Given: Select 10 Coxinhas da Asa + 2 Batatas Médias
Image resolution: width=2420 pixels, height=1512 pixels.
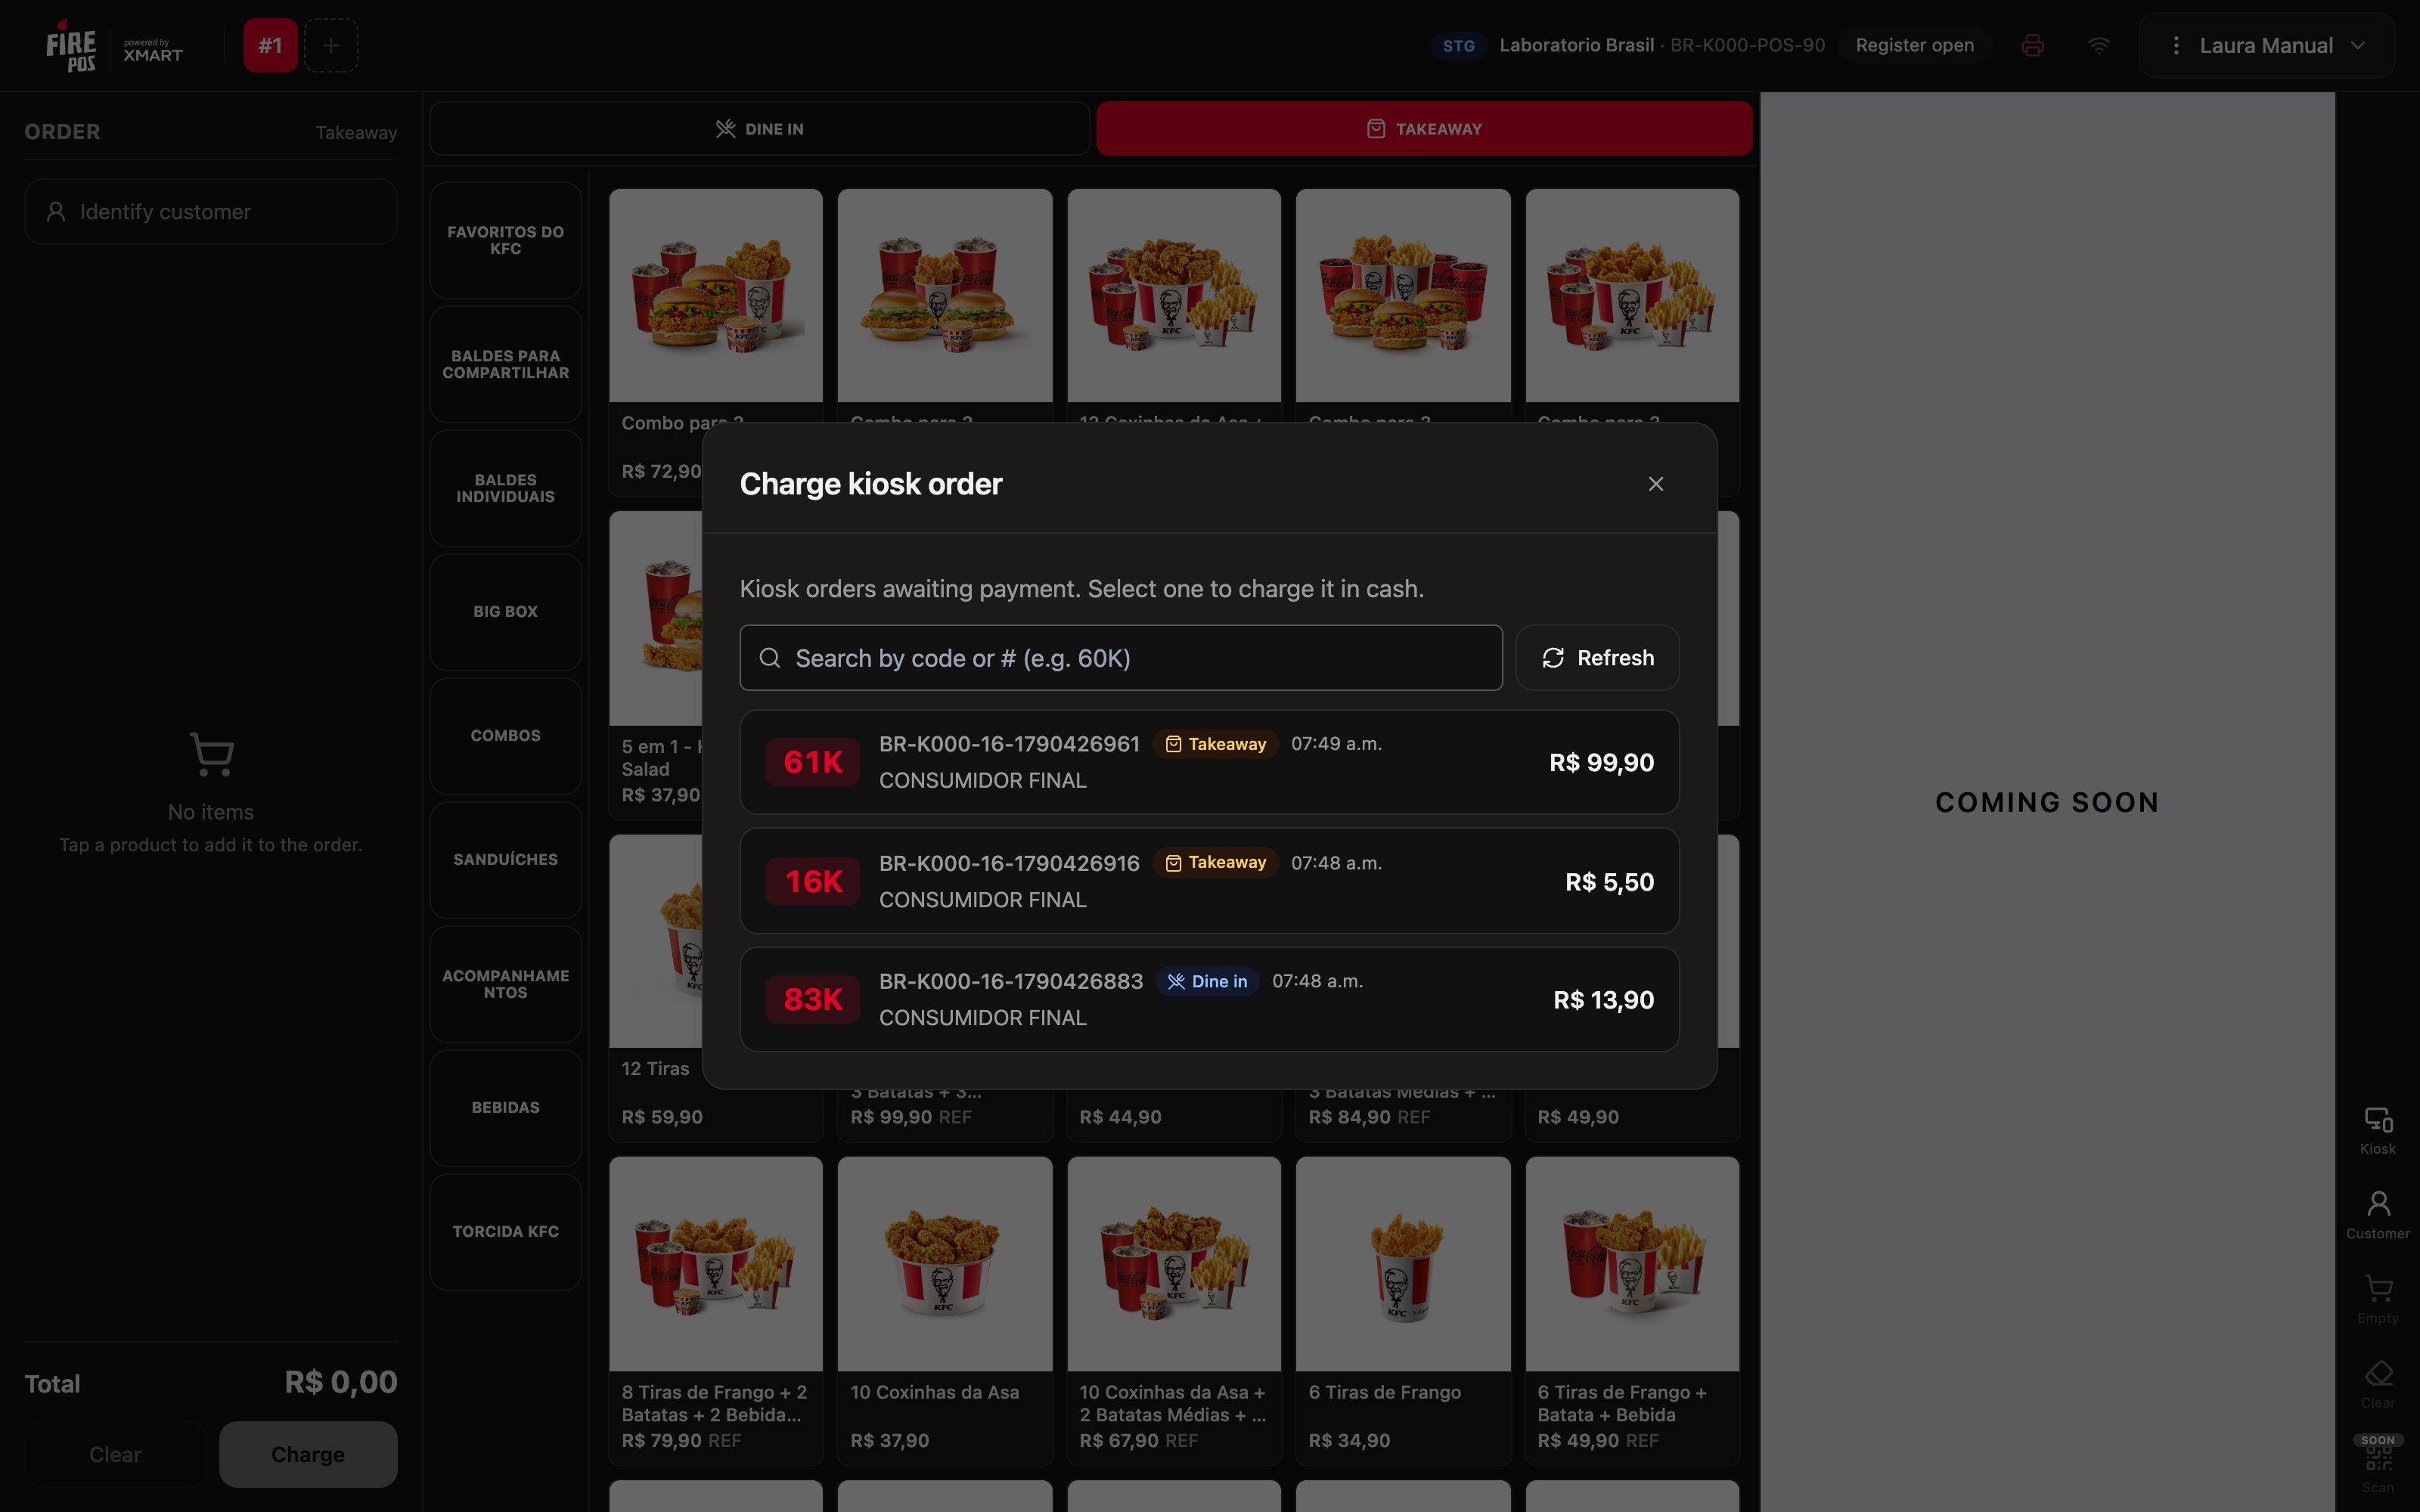Looking at the screenshot, I should (x=1174, y=1311).
